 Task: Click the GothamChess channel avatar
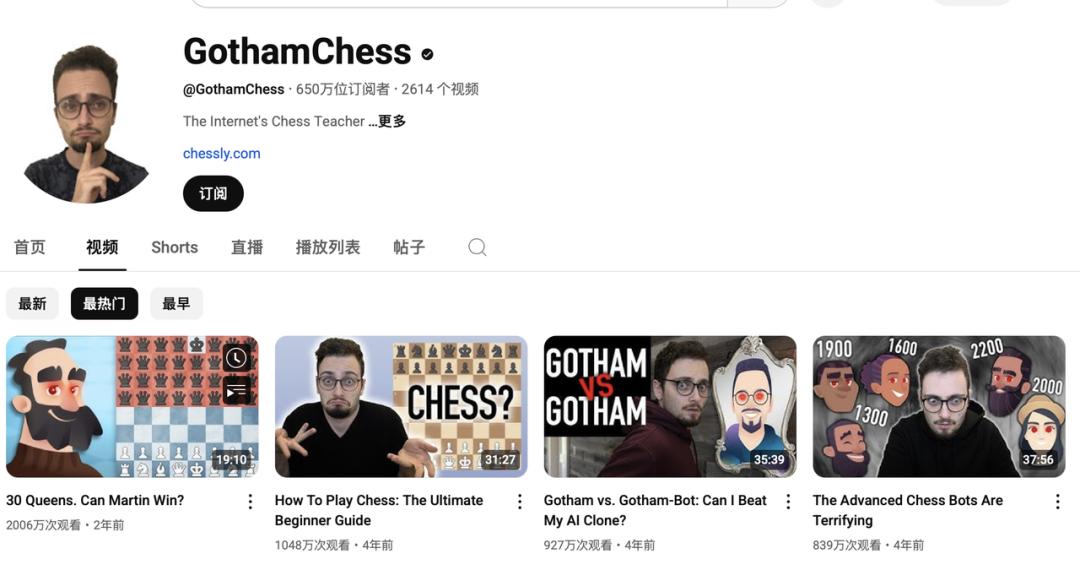pyautogui.click(x=86, y=124)
